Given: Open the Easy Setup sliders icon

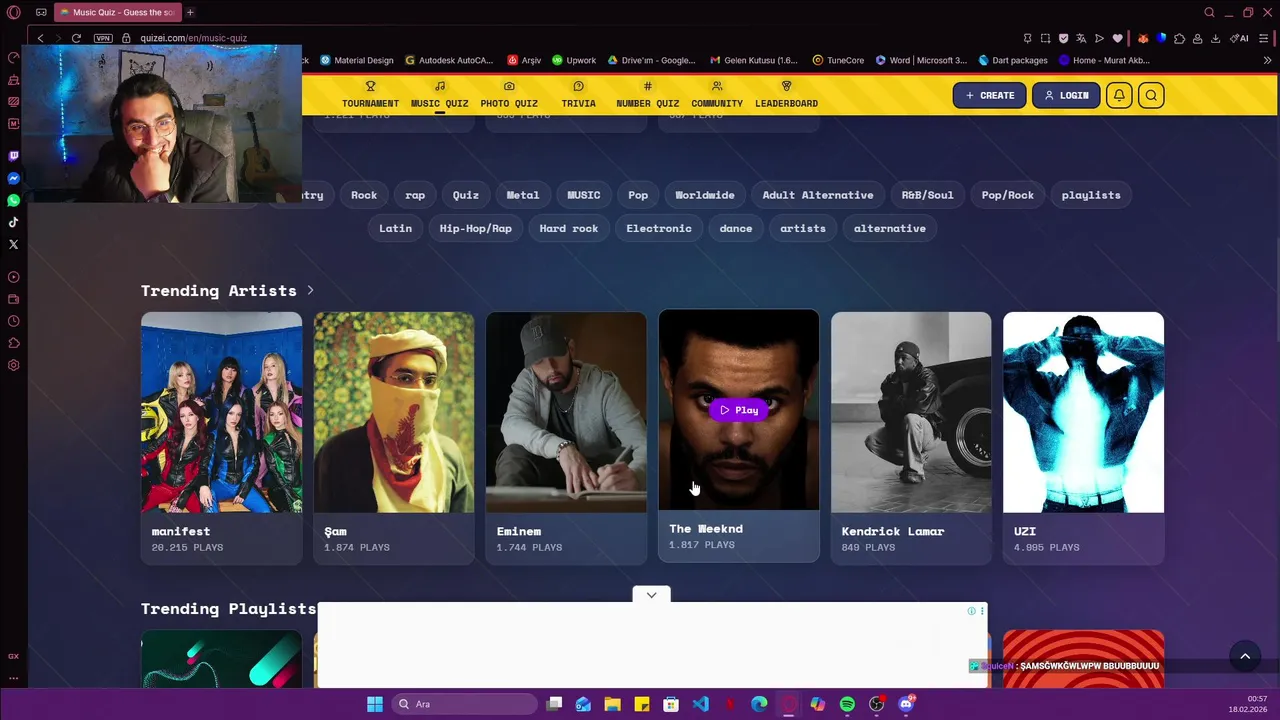Looking at the screenshot, I should pos(1265,38).
